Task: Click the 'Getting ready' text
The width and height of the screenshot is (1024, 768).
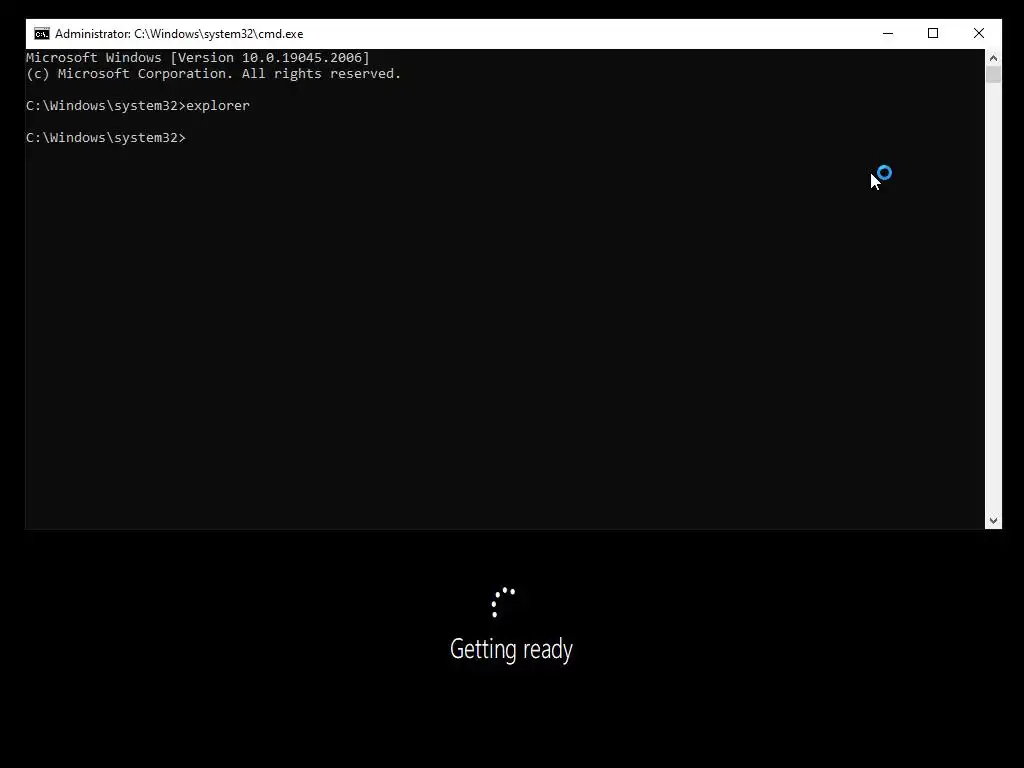Action: point(511,649)
